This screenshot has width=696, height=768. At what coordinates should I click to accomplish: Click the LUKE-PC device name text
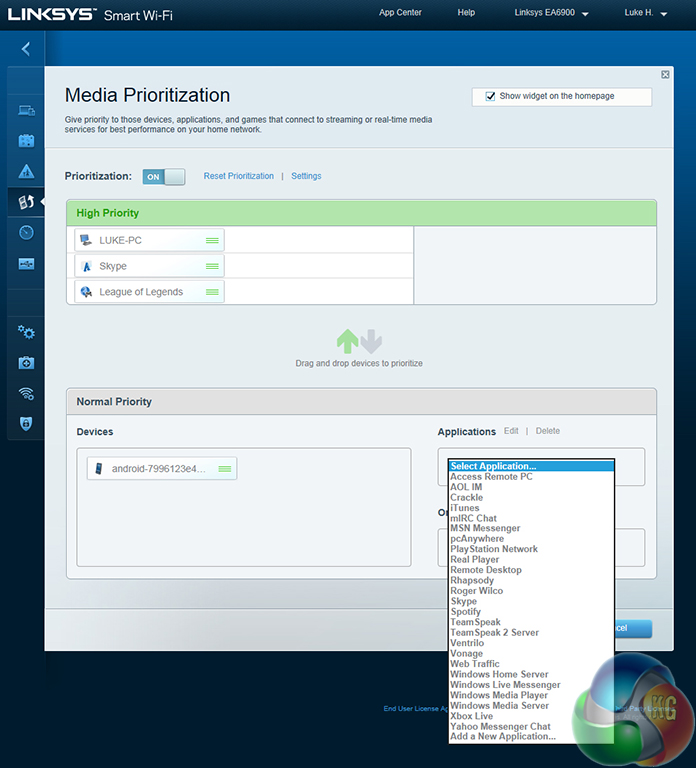tap(120, 240)
